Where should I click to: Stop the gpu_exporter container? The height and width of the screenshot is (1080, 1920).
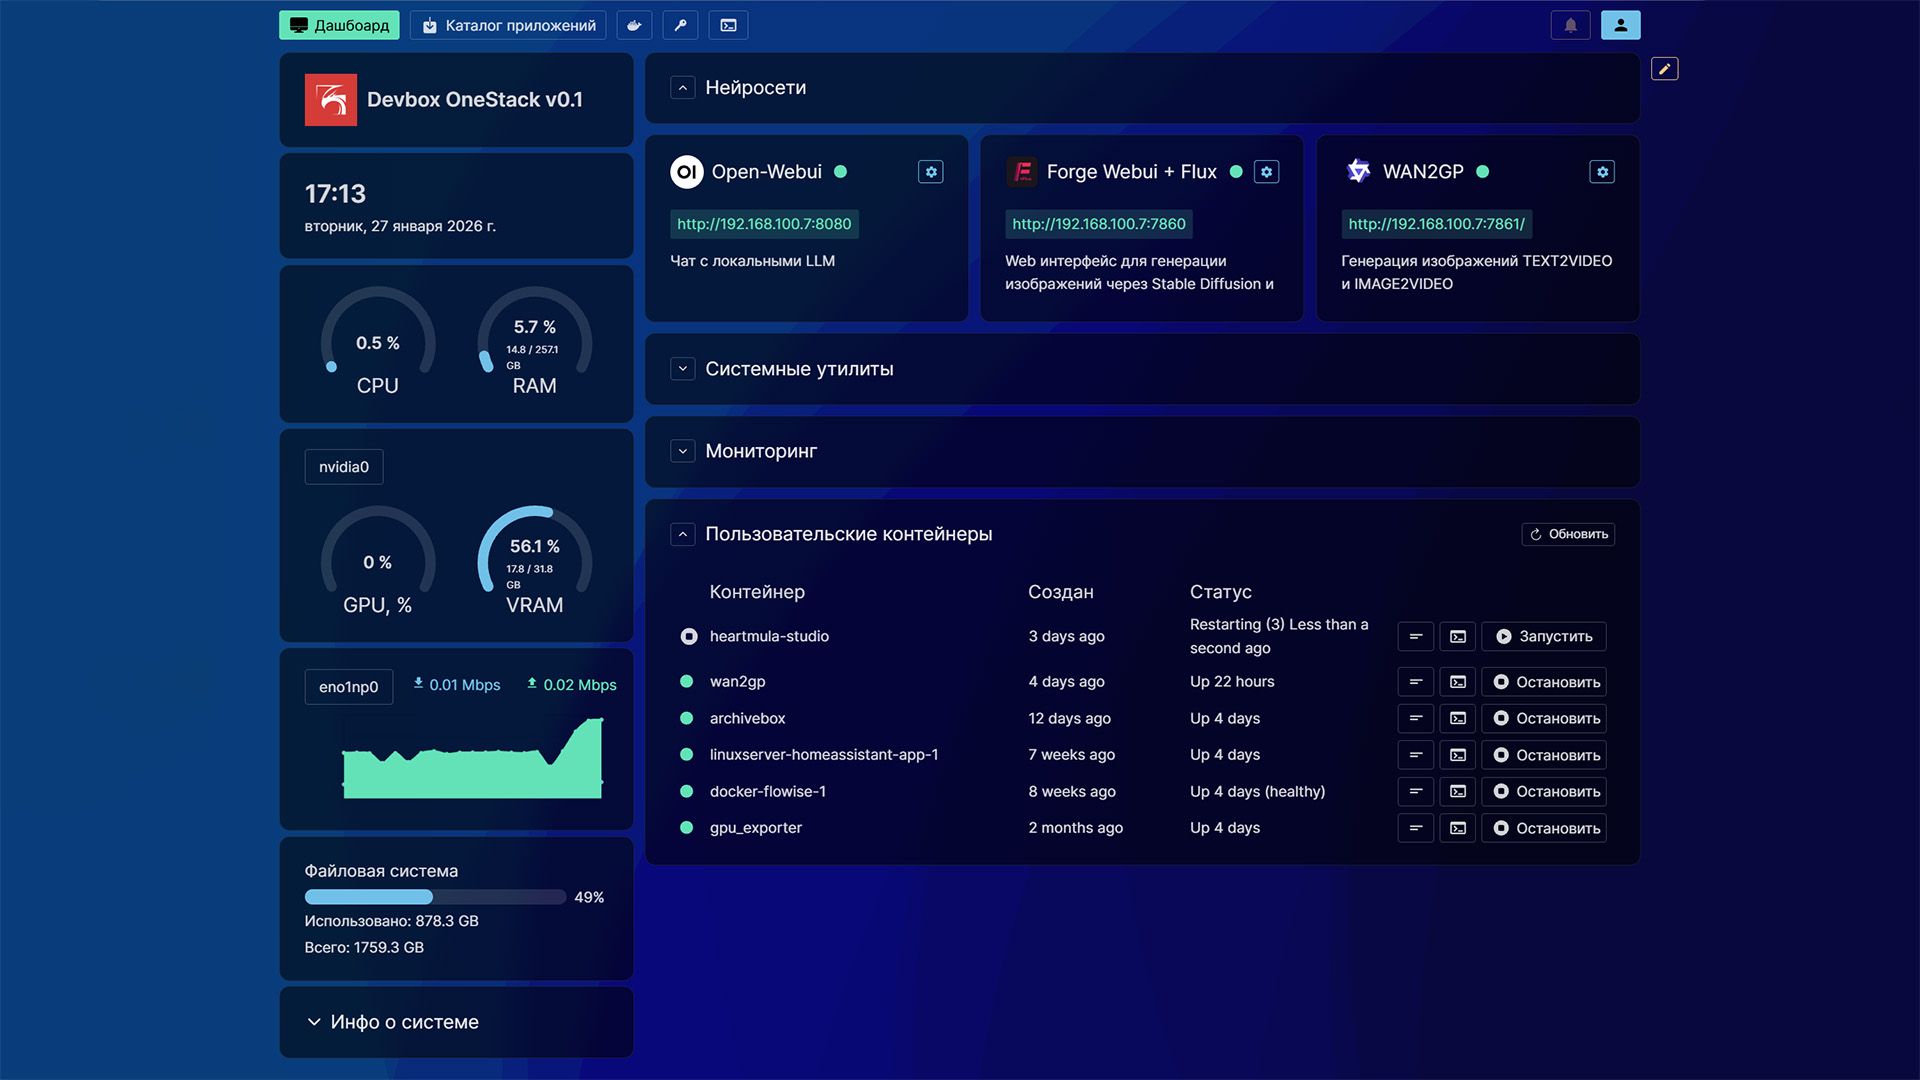click(1544, 828)
